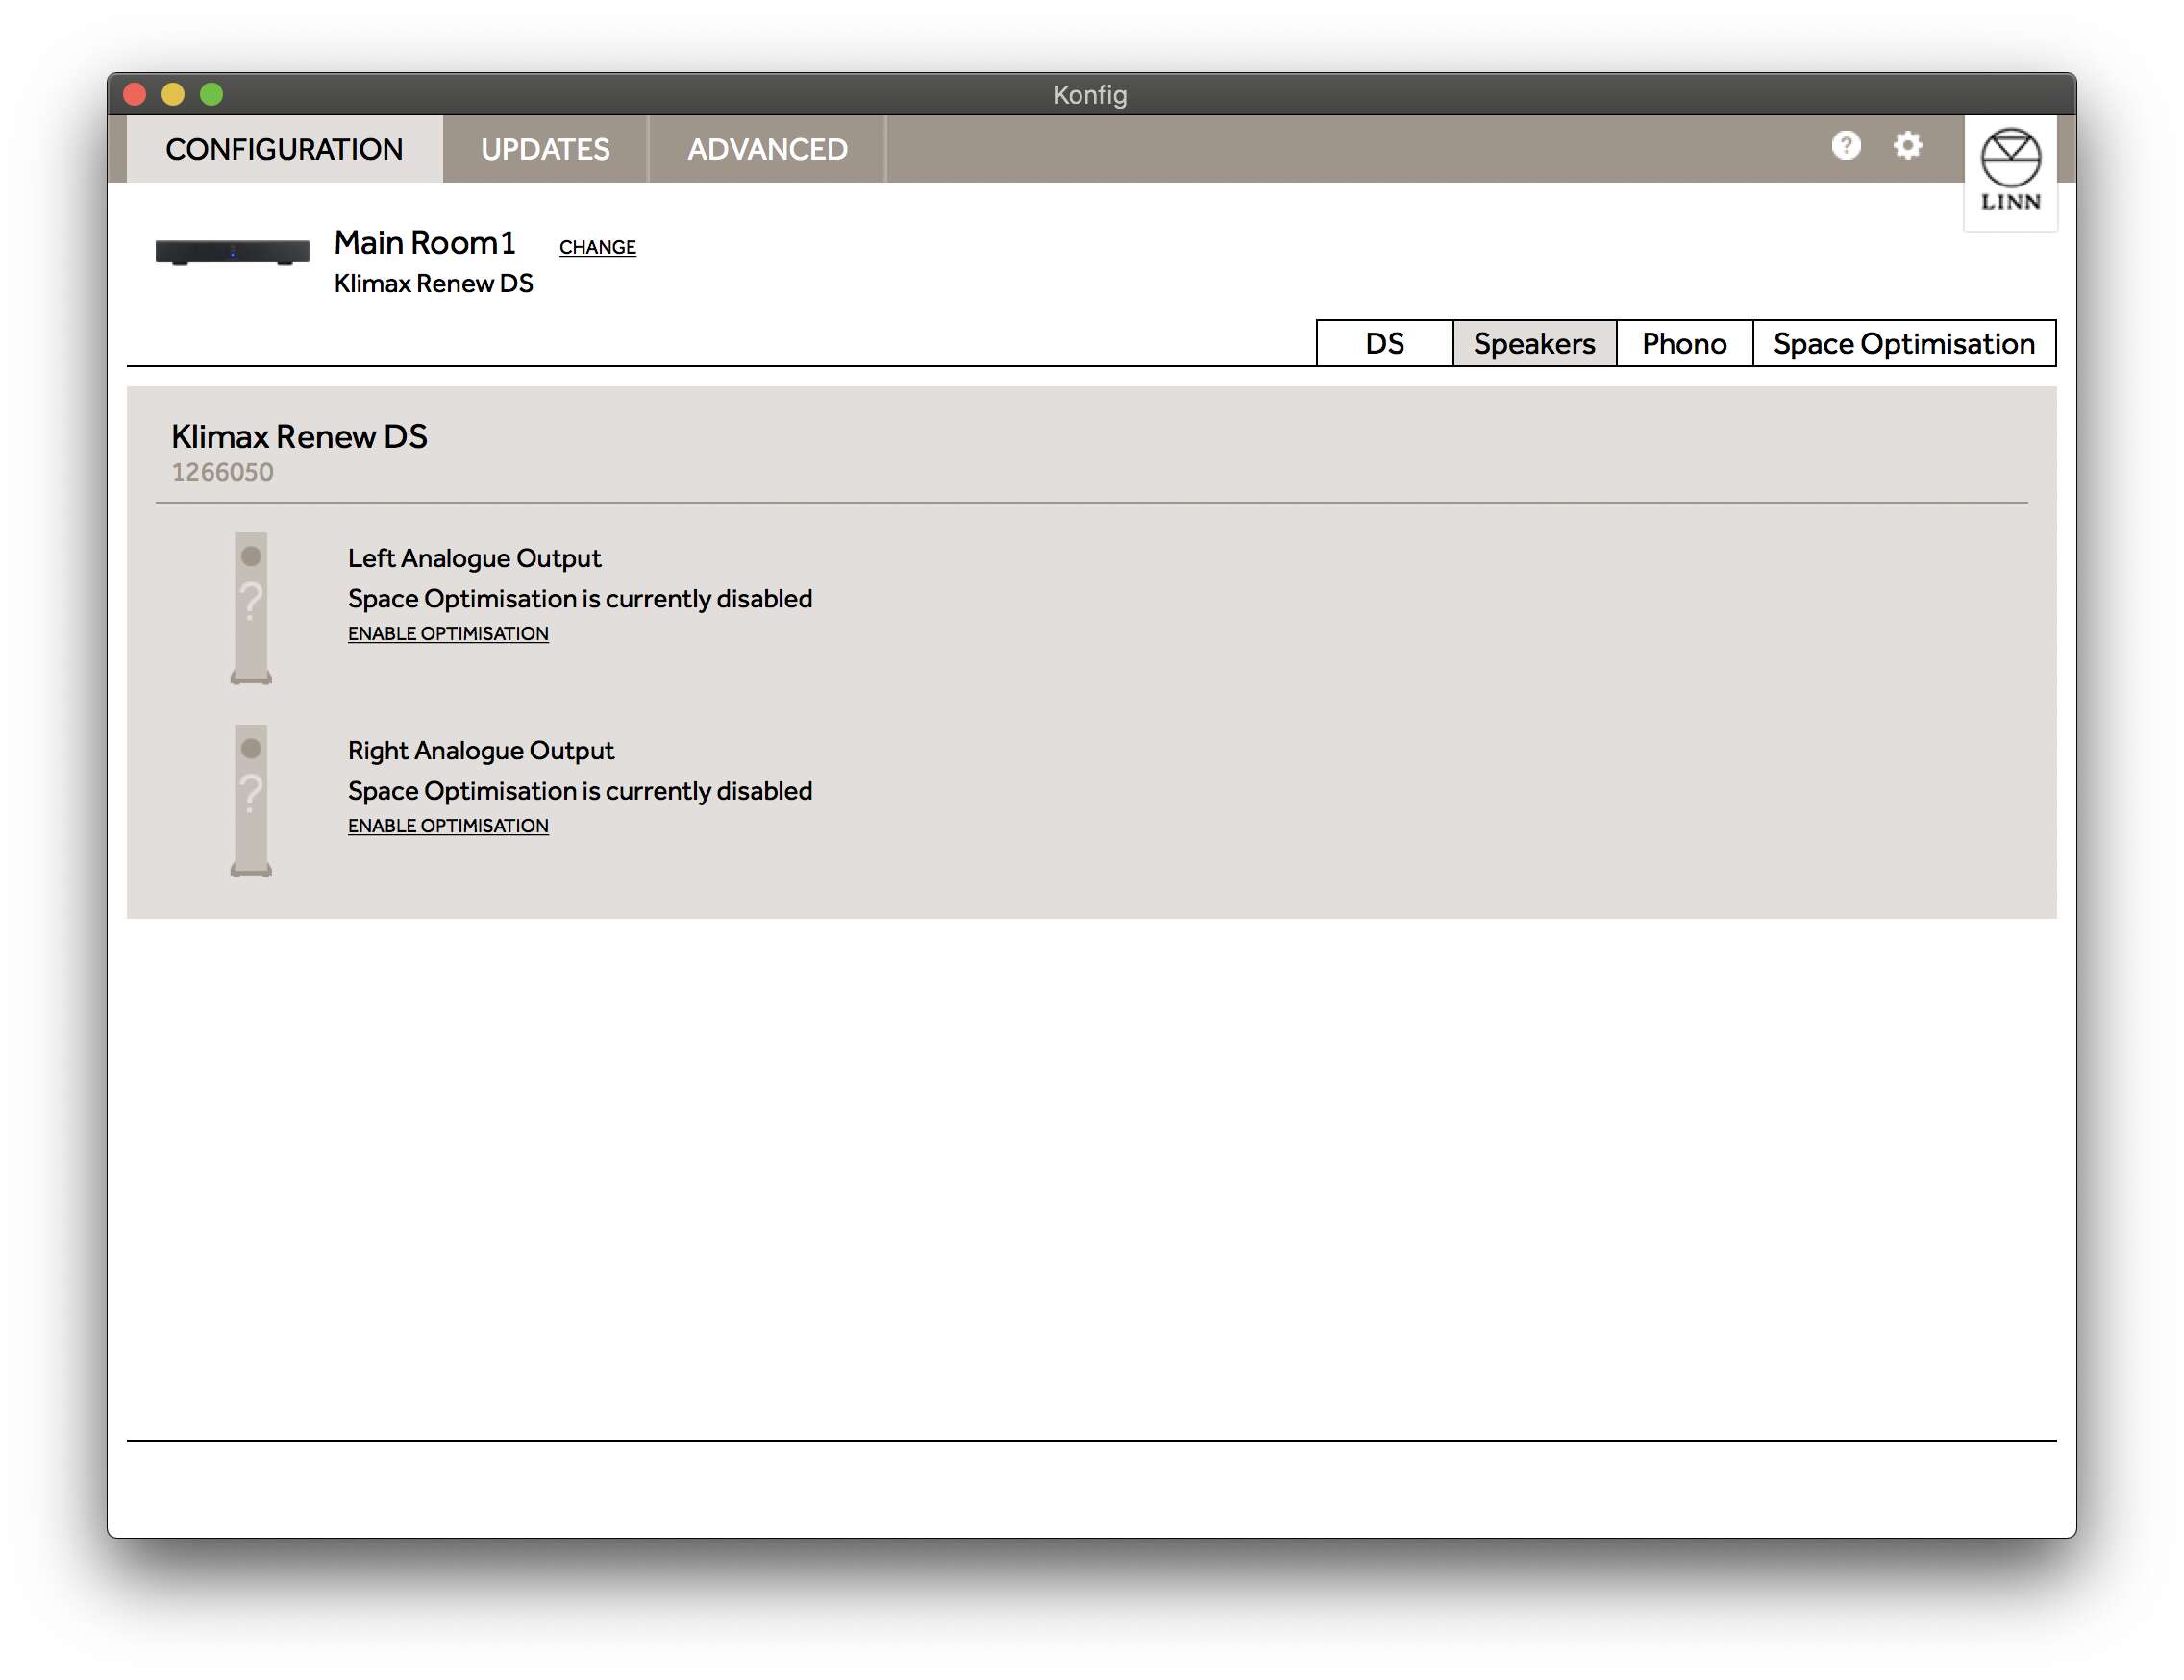Click the Klimax Renew DS device image
2184x1680 pixels.
(232, 252)
